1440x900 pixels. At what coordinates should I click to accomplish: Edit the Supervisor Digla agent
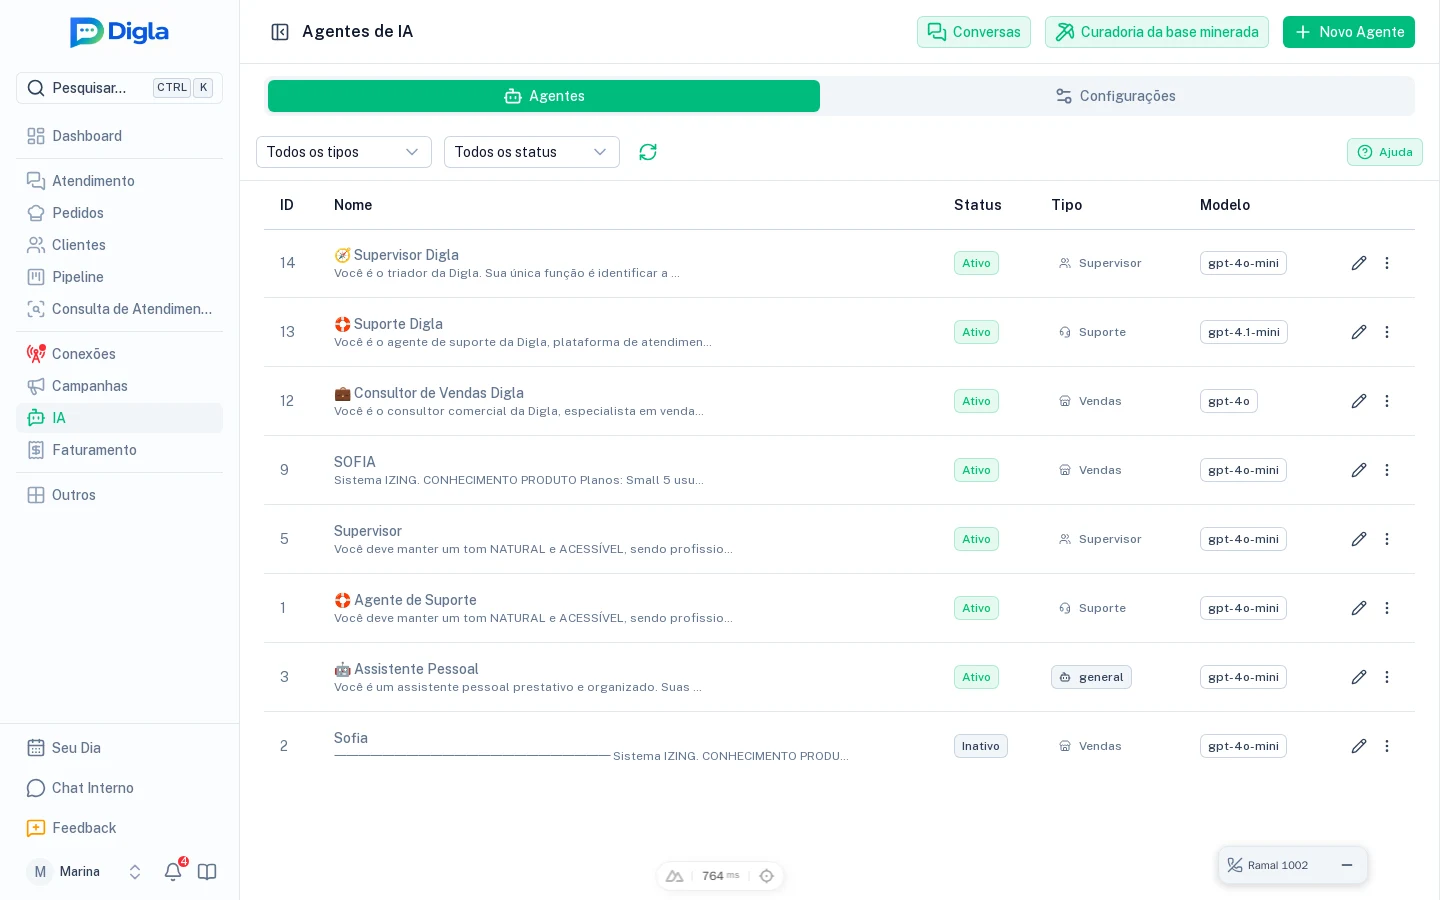1359,263
